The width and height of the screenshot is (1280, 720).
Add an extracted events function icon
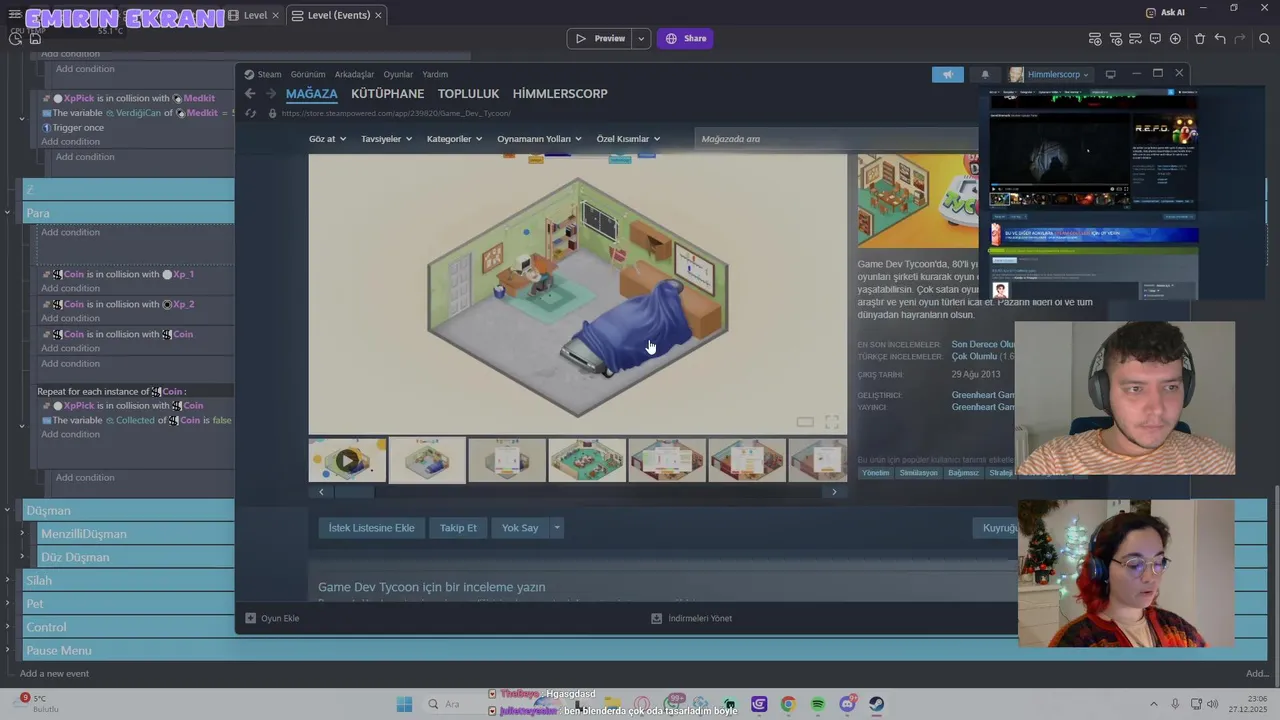tap(1135, 39)
